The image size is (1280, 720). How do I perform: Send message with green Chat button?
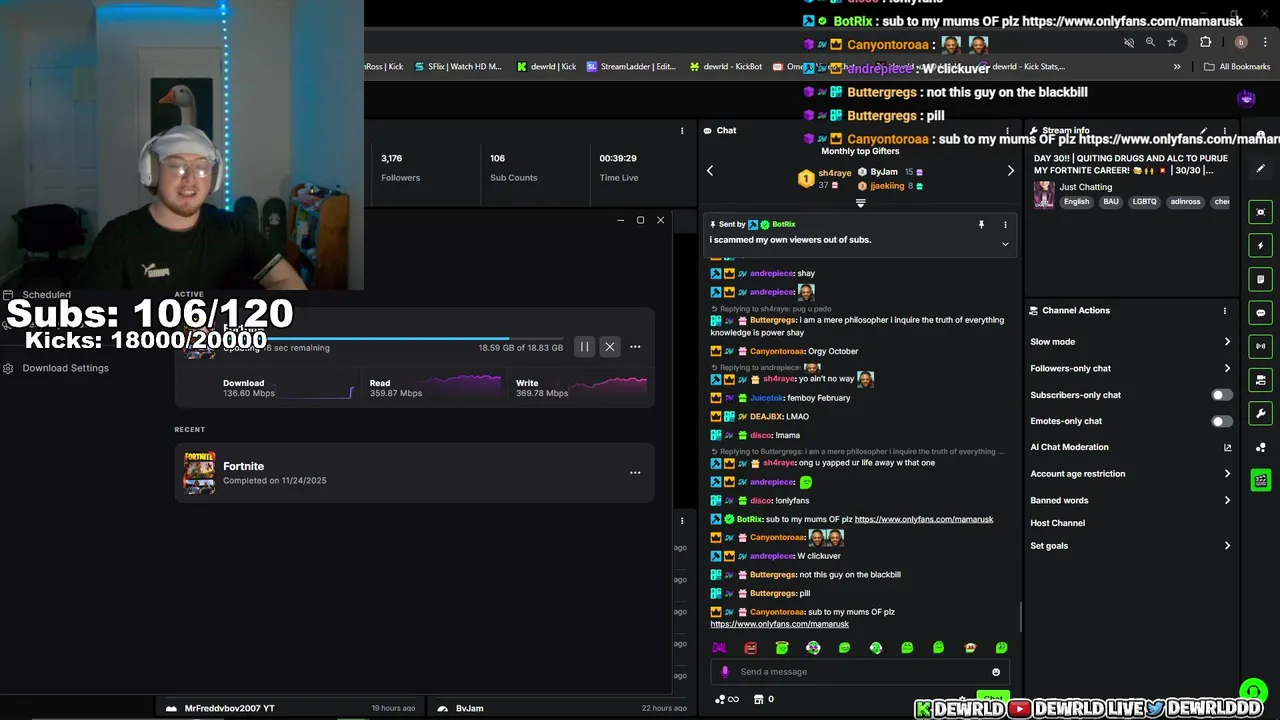pyautogui.click(x=993, y=698)
